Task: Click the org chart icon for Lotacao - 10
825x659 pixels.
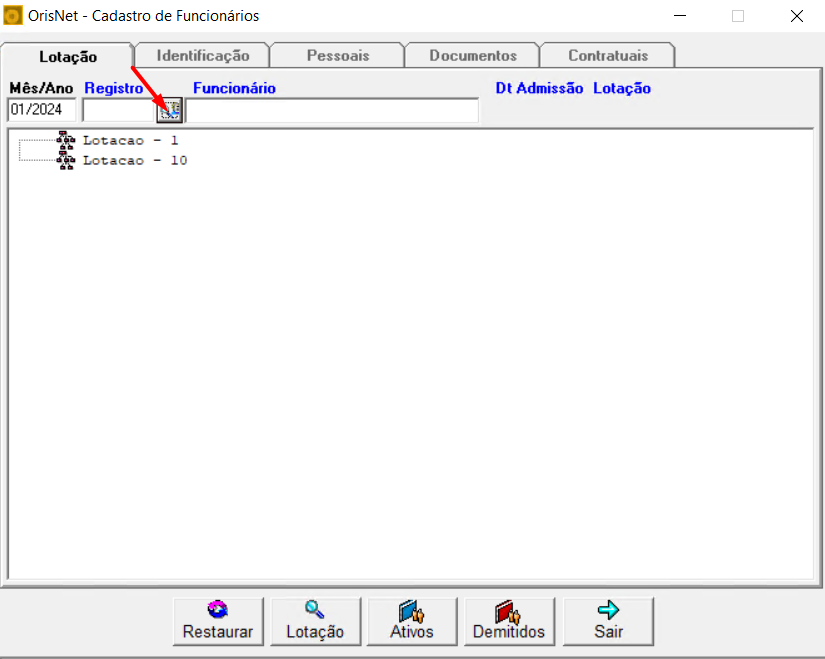Action: pos(67,160)
